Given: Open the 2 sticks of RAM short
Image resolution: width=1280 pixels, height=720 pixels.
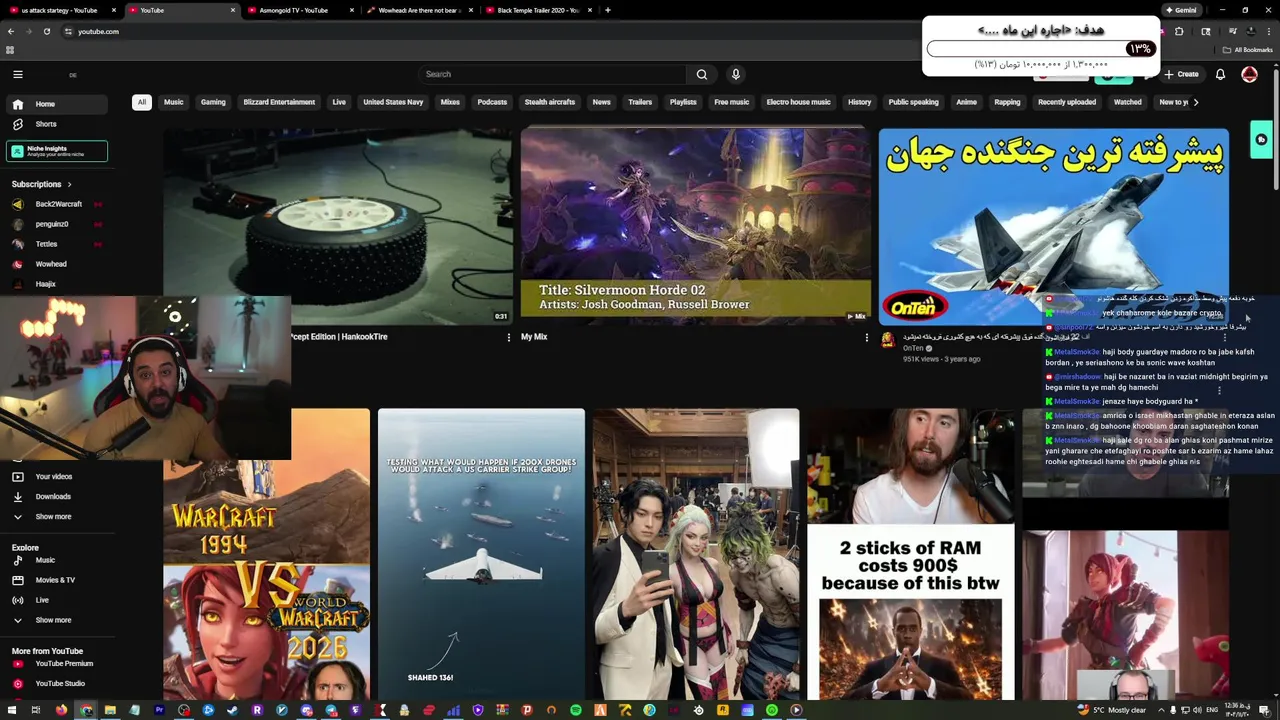Looking at the screenshot, I should pos(911,554).
